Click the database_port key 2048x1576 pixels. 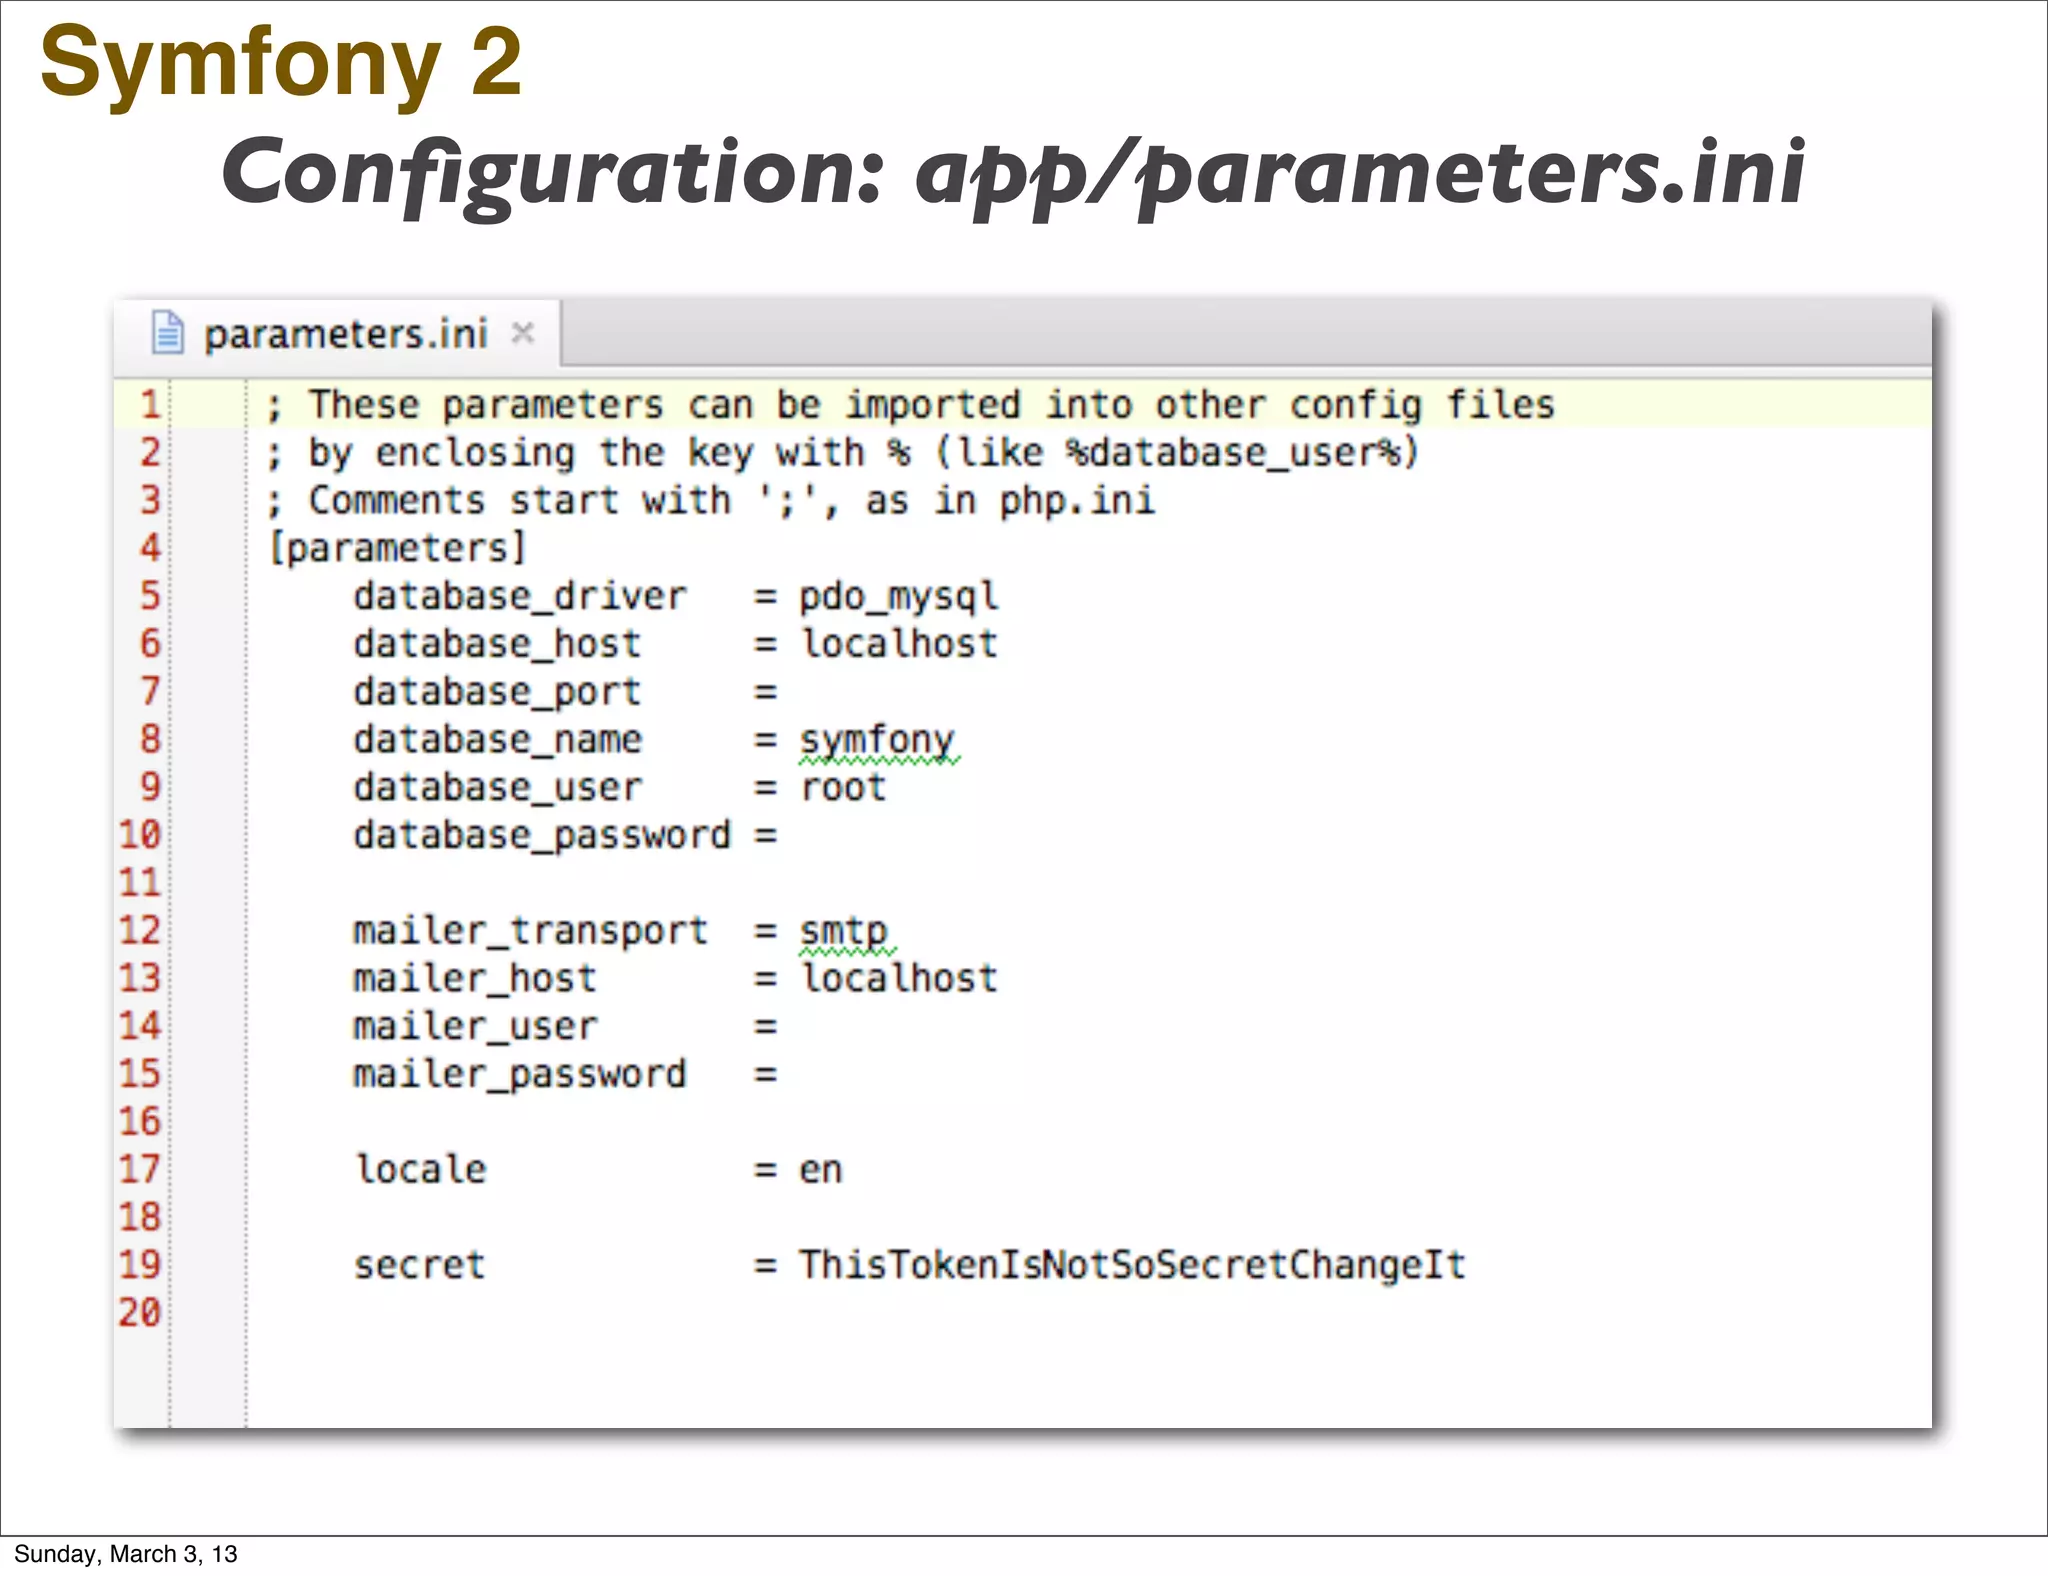pos(497,692)
